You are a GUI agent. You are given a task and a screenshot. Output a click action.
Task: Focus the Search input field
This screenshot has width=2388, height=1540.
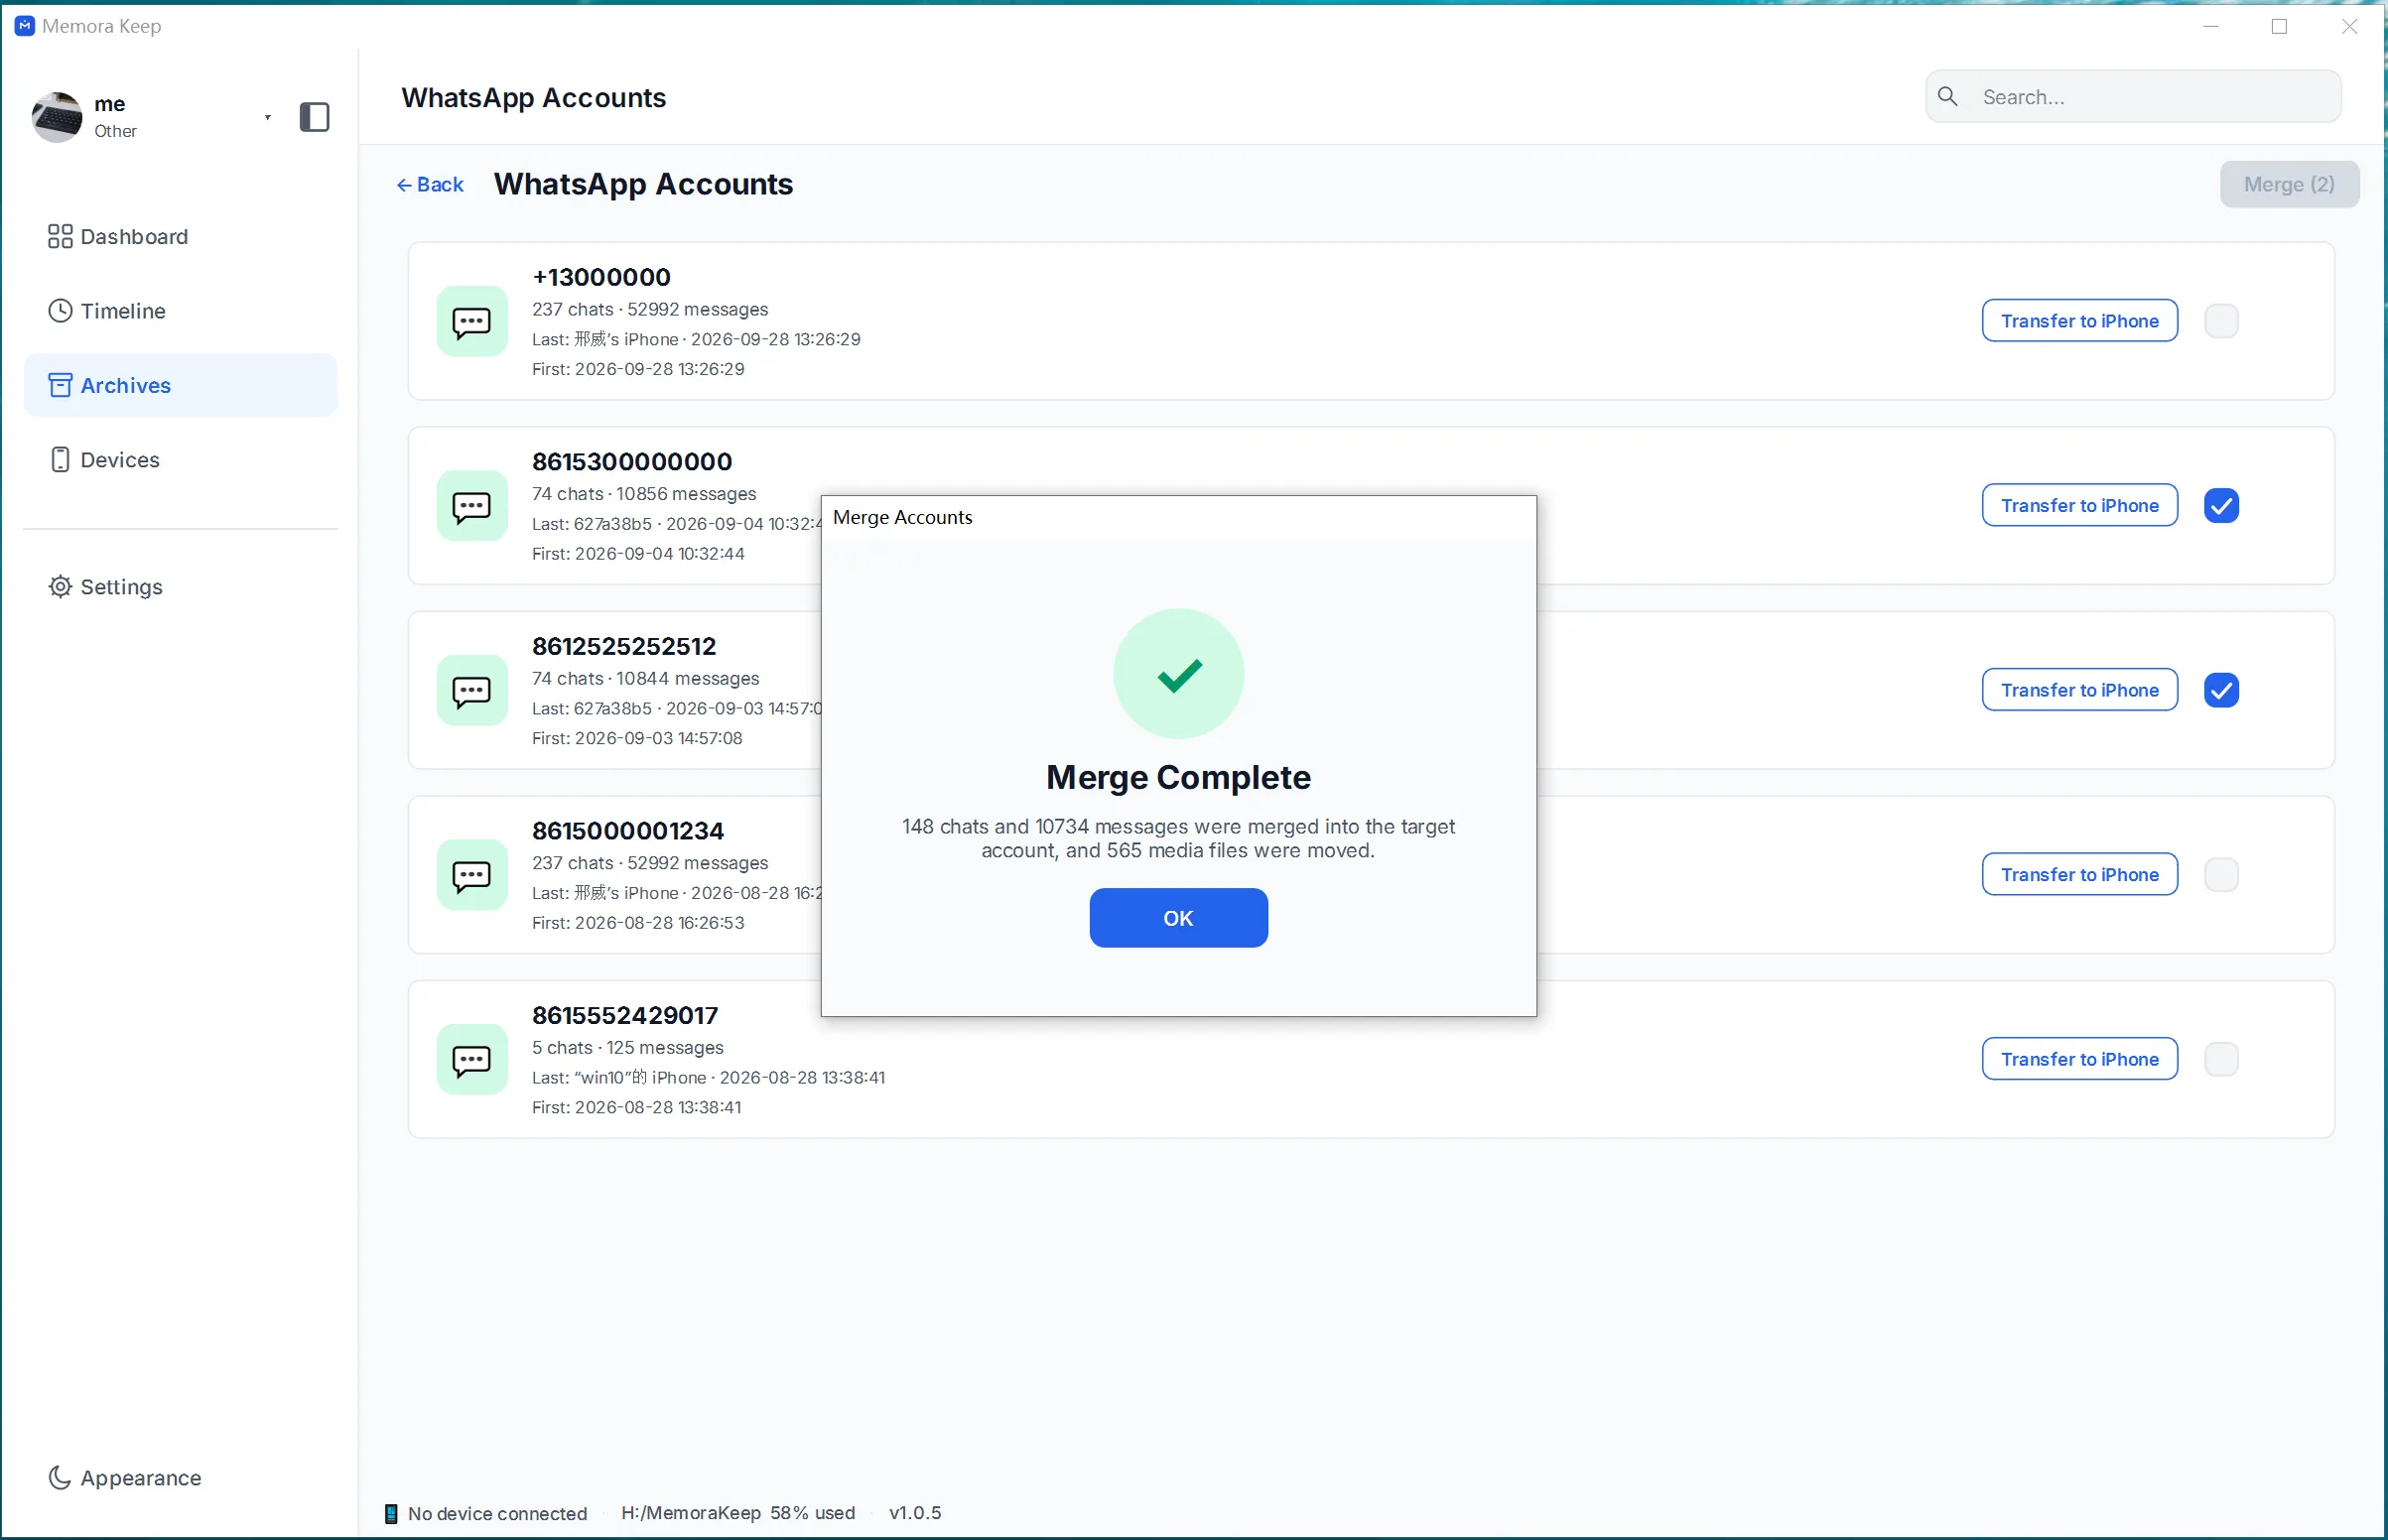point(2133,96)
